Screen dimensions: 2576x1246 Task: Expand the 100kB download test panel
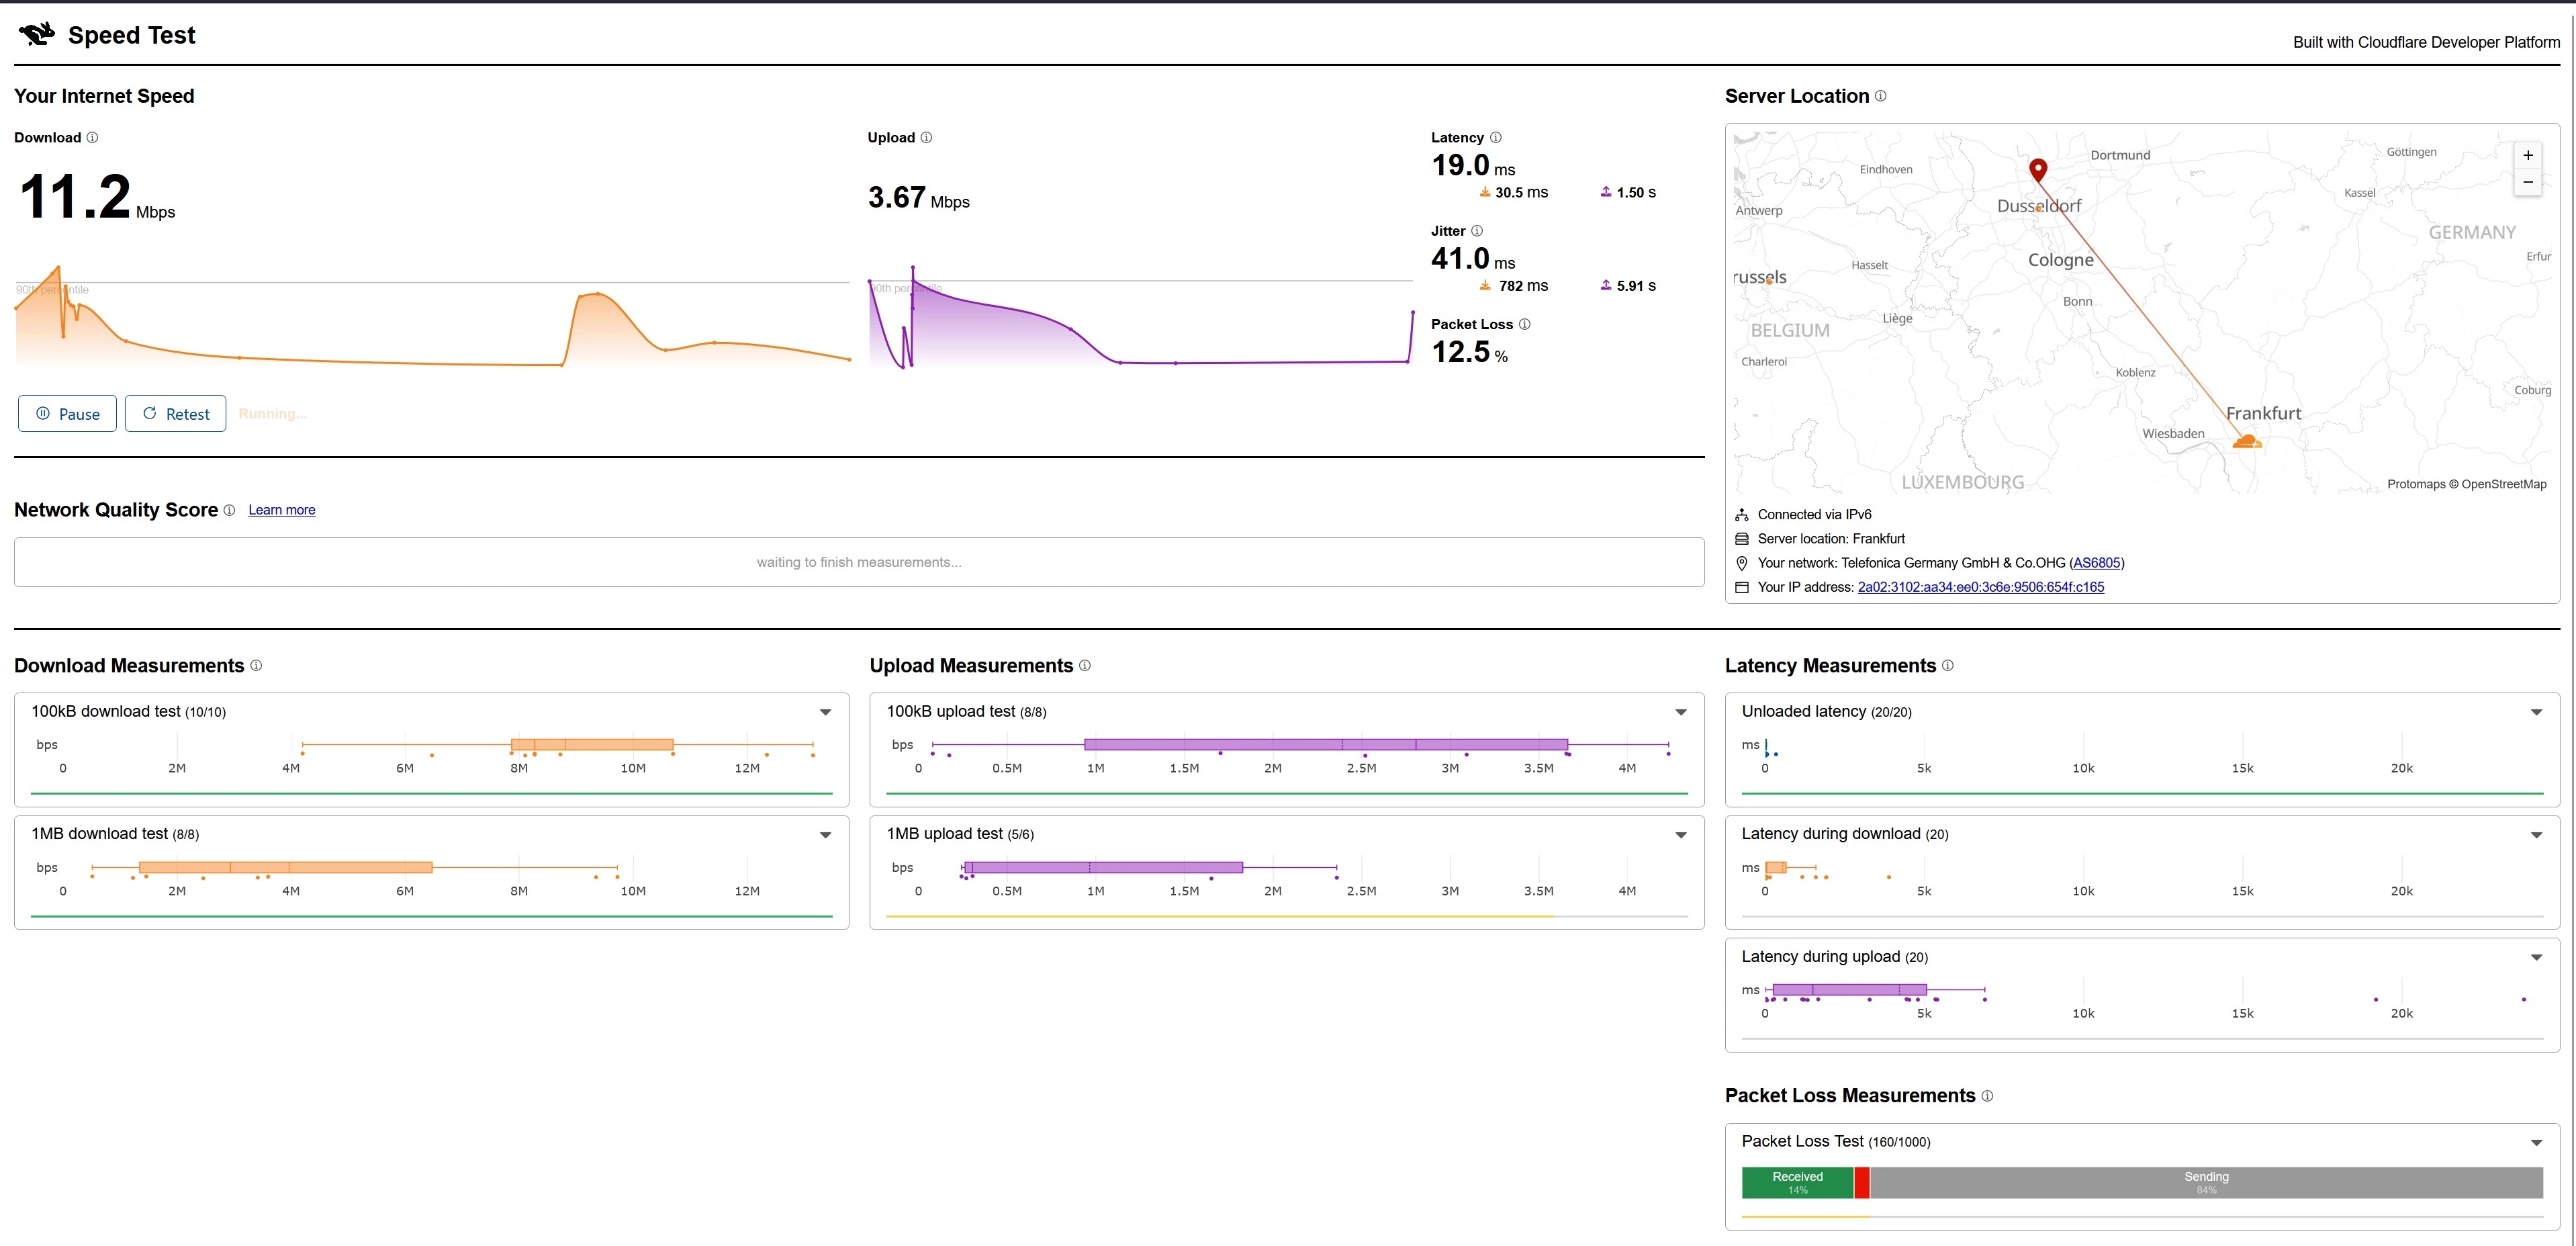click(x=825, y=712)
